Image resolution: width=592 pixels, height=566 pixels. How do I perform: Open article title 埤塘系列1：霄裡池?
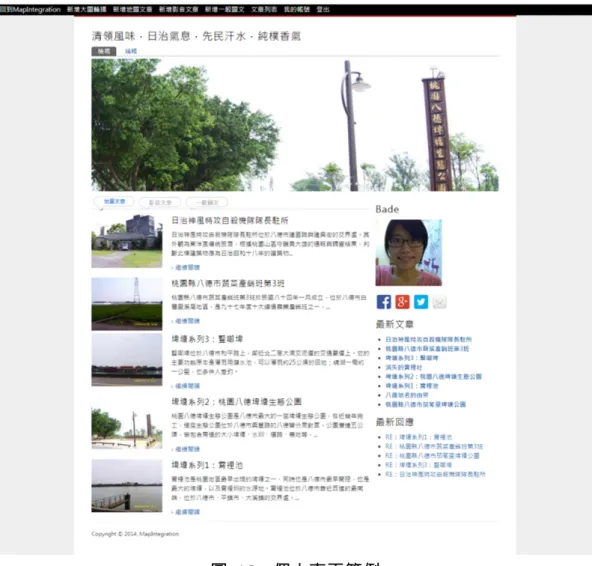pyautogui.click(x=207, y=465)
